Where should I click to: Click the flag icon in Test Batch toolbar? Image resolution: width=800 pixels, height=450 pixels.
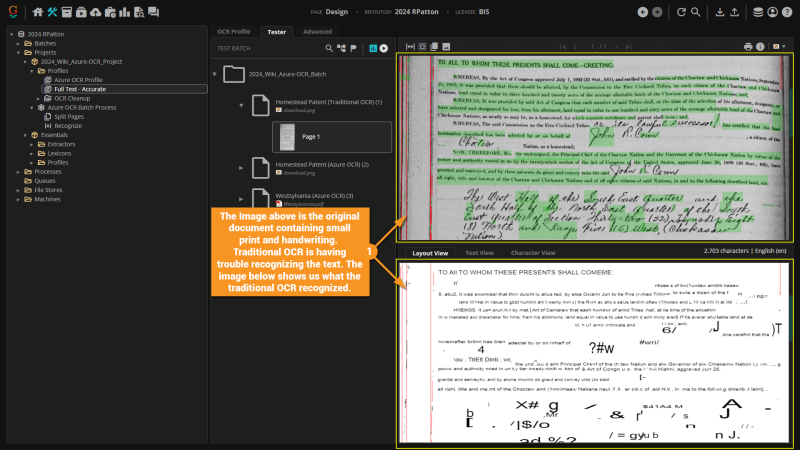click(x=354, y=48)
